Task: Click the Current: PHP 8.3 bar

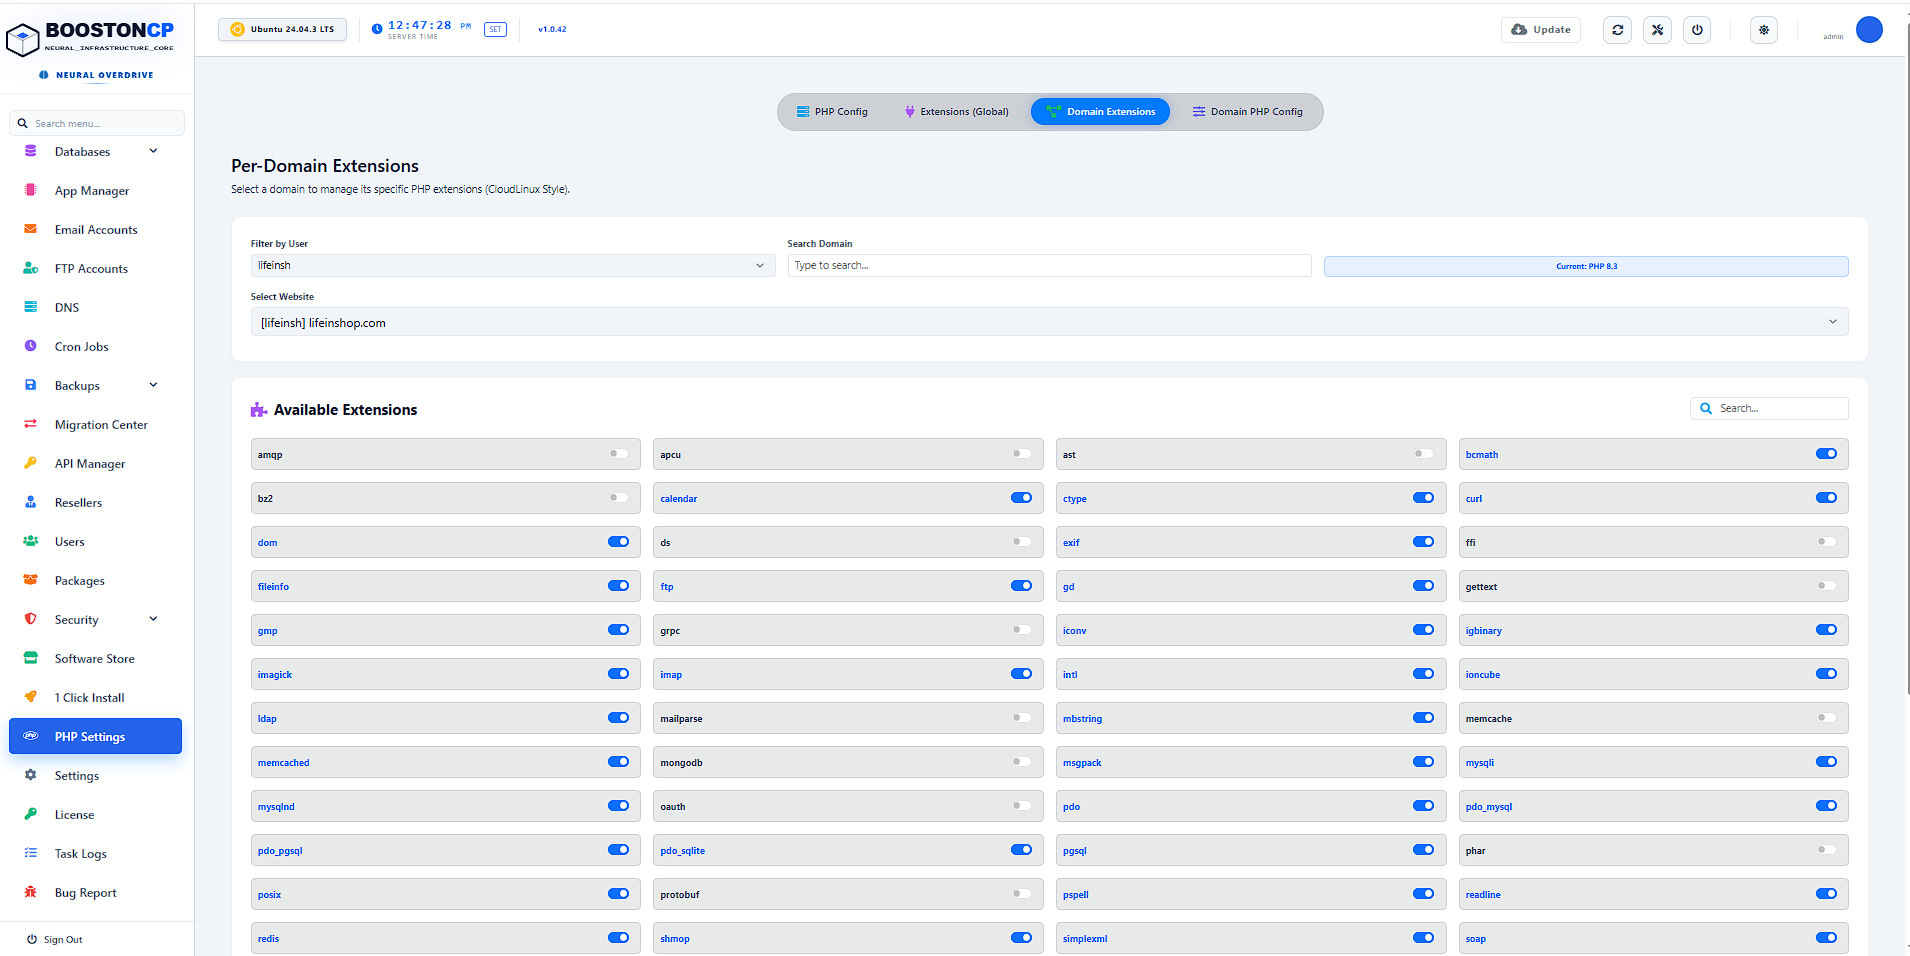Action: 1586,266
